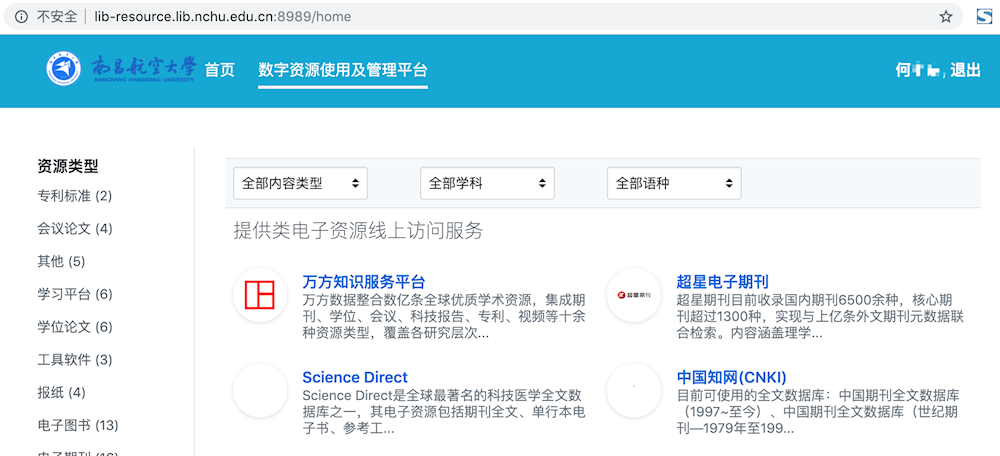Click the 万方 description starting 万方数据整合数亿条
This screenshot has height=456, width=1000.
pos(444,316)
